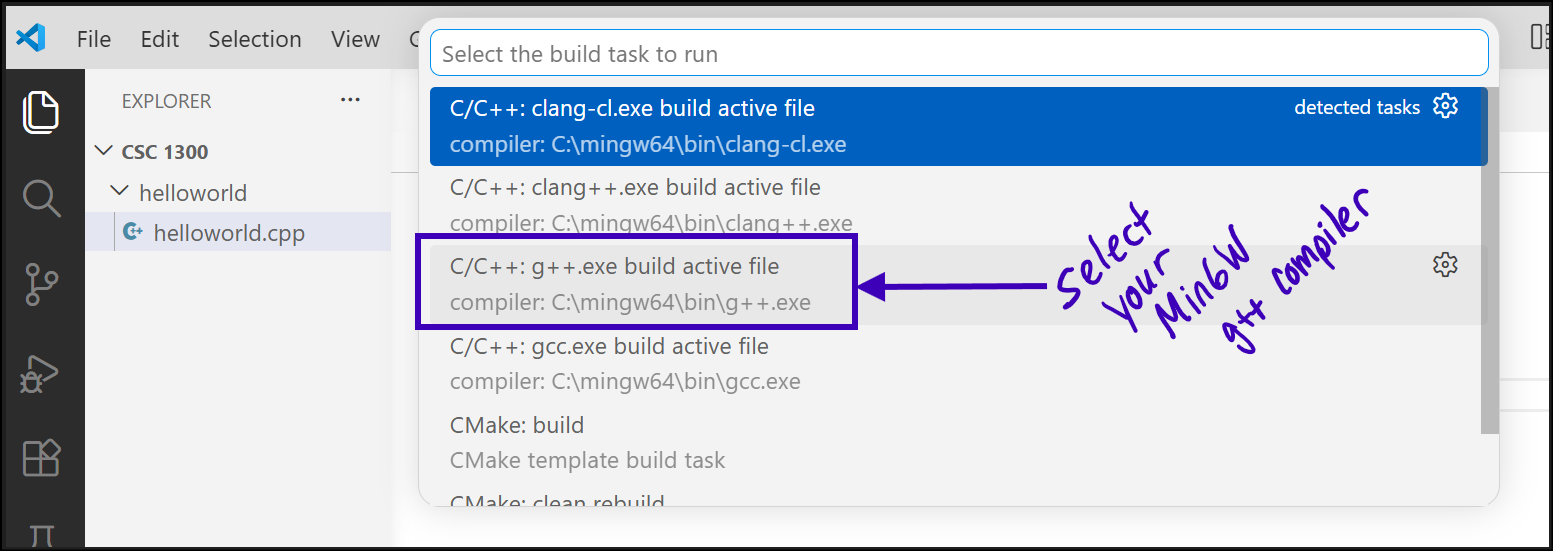Open the Edit menu
Image resolution: width=1553 pixels, height=551 pixels.
tap(160, 39)
